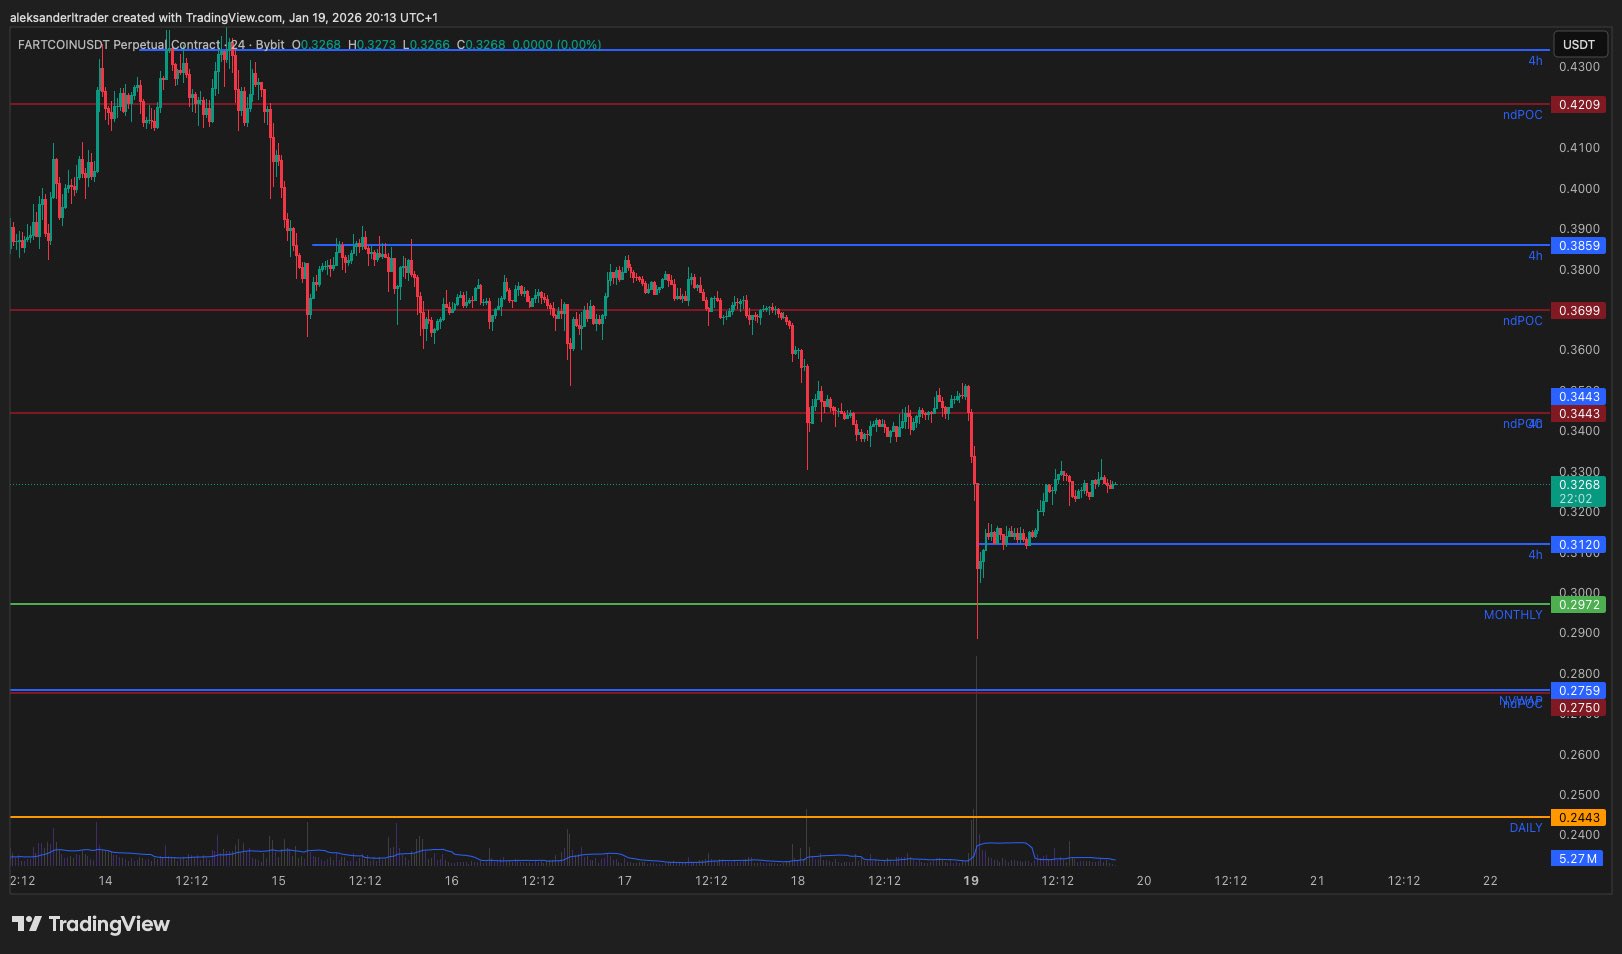This screenshot has height=954, width=1622.
Task: Click the blue 0.3120 price label
Action: click(x=1579, y=544)
